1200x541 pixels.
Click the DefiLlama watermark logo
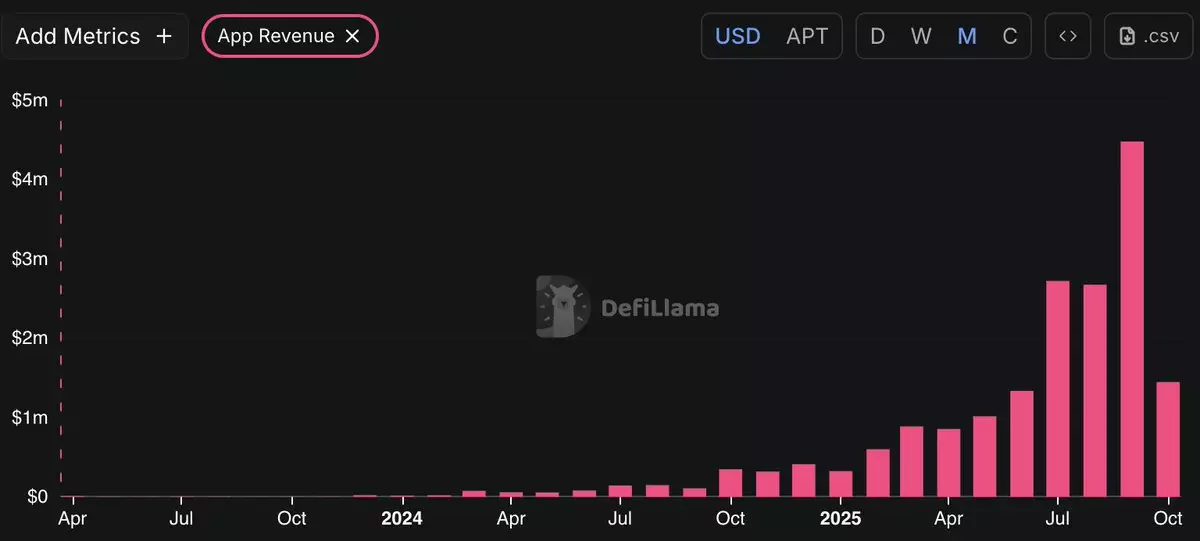[x=562, y=306]
